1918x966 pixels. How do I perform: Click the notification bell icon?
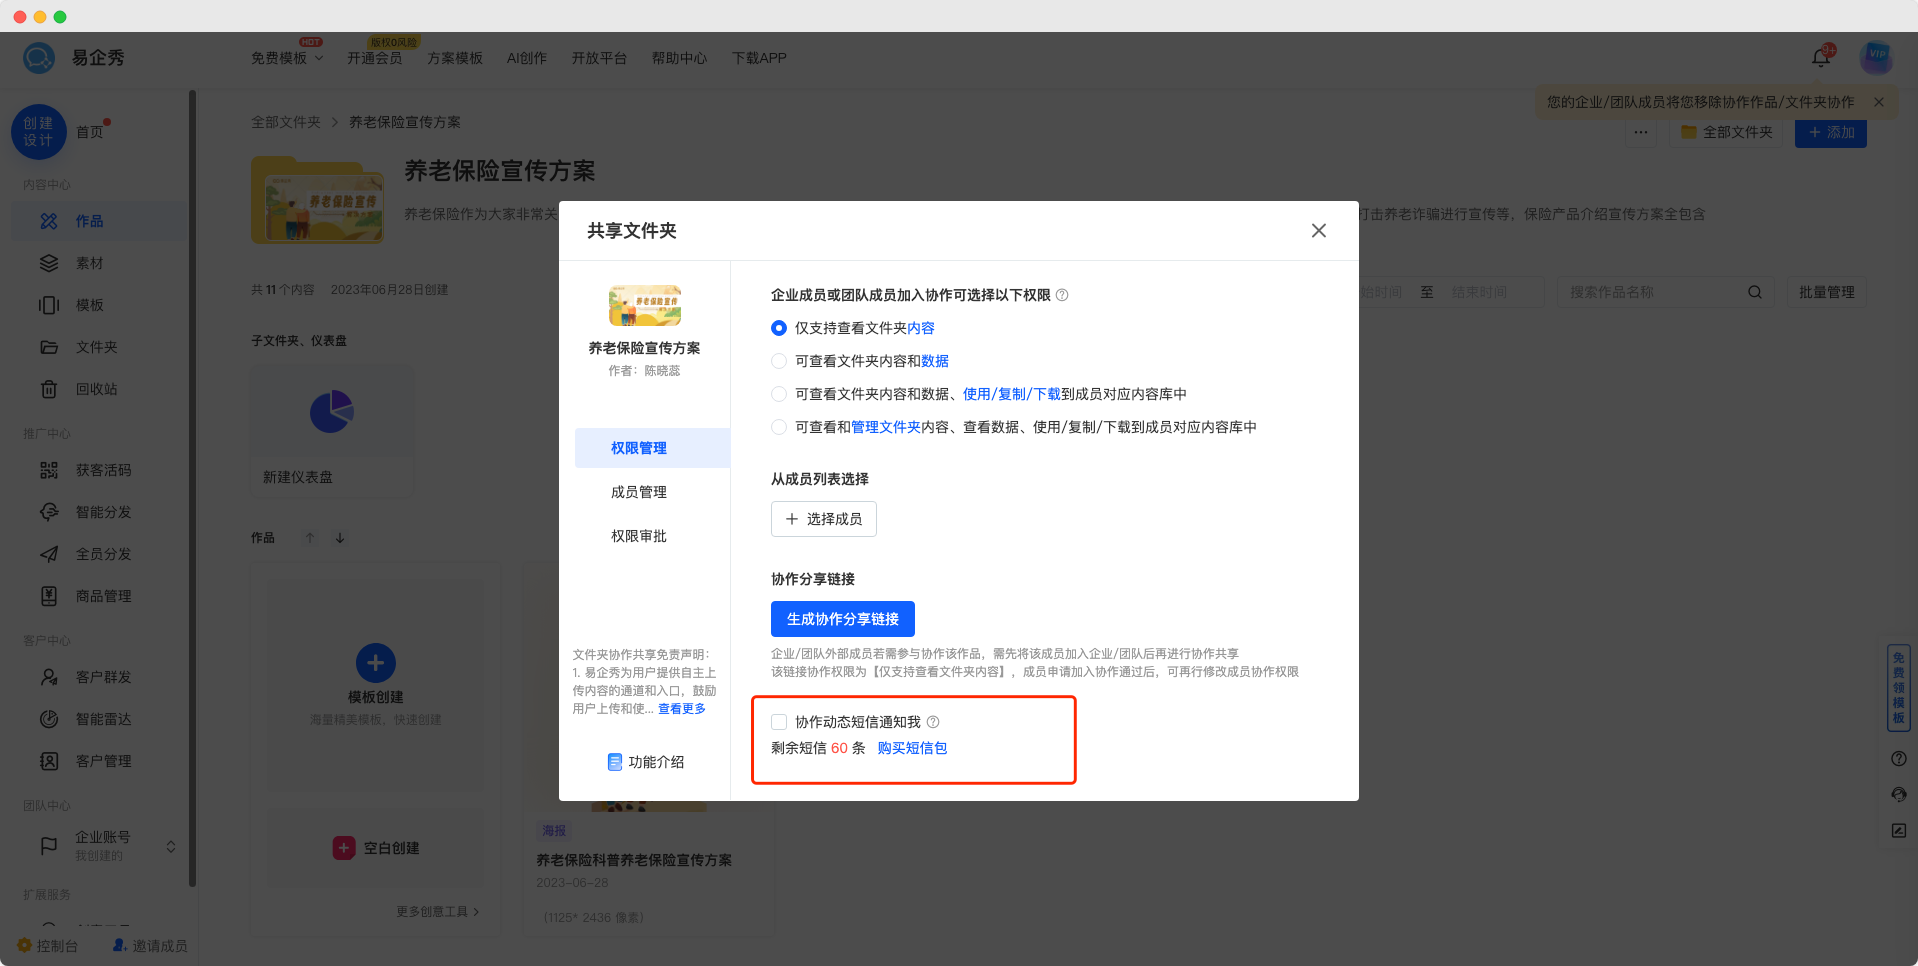(x=1820, y=58)
